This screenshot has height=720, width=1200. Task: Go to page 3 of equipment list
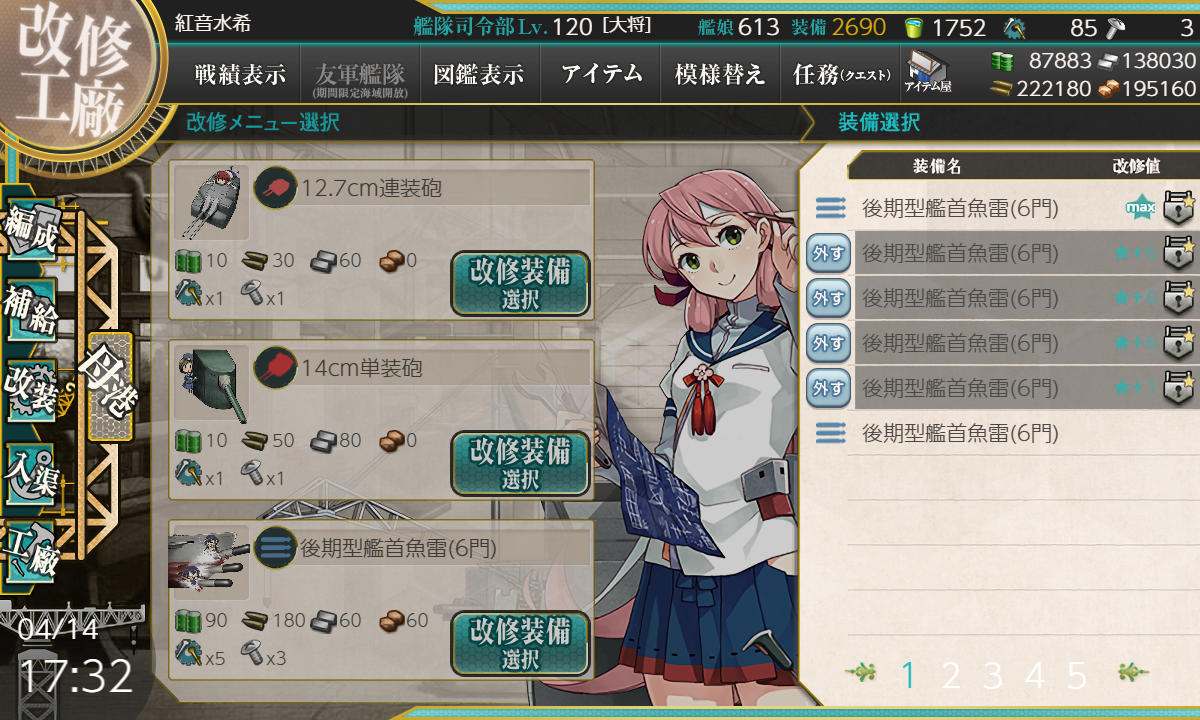pyautogui.click(x=992, y=676)
